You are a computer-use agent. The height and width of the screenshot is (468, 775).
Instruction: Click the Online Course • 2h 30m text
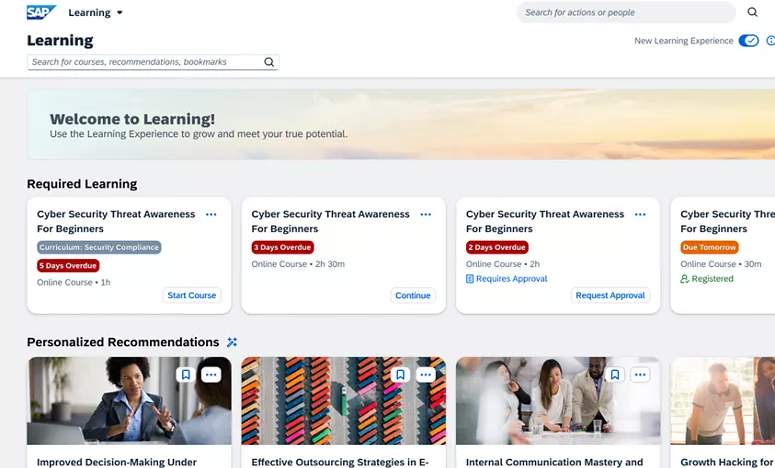click(298, 264)
